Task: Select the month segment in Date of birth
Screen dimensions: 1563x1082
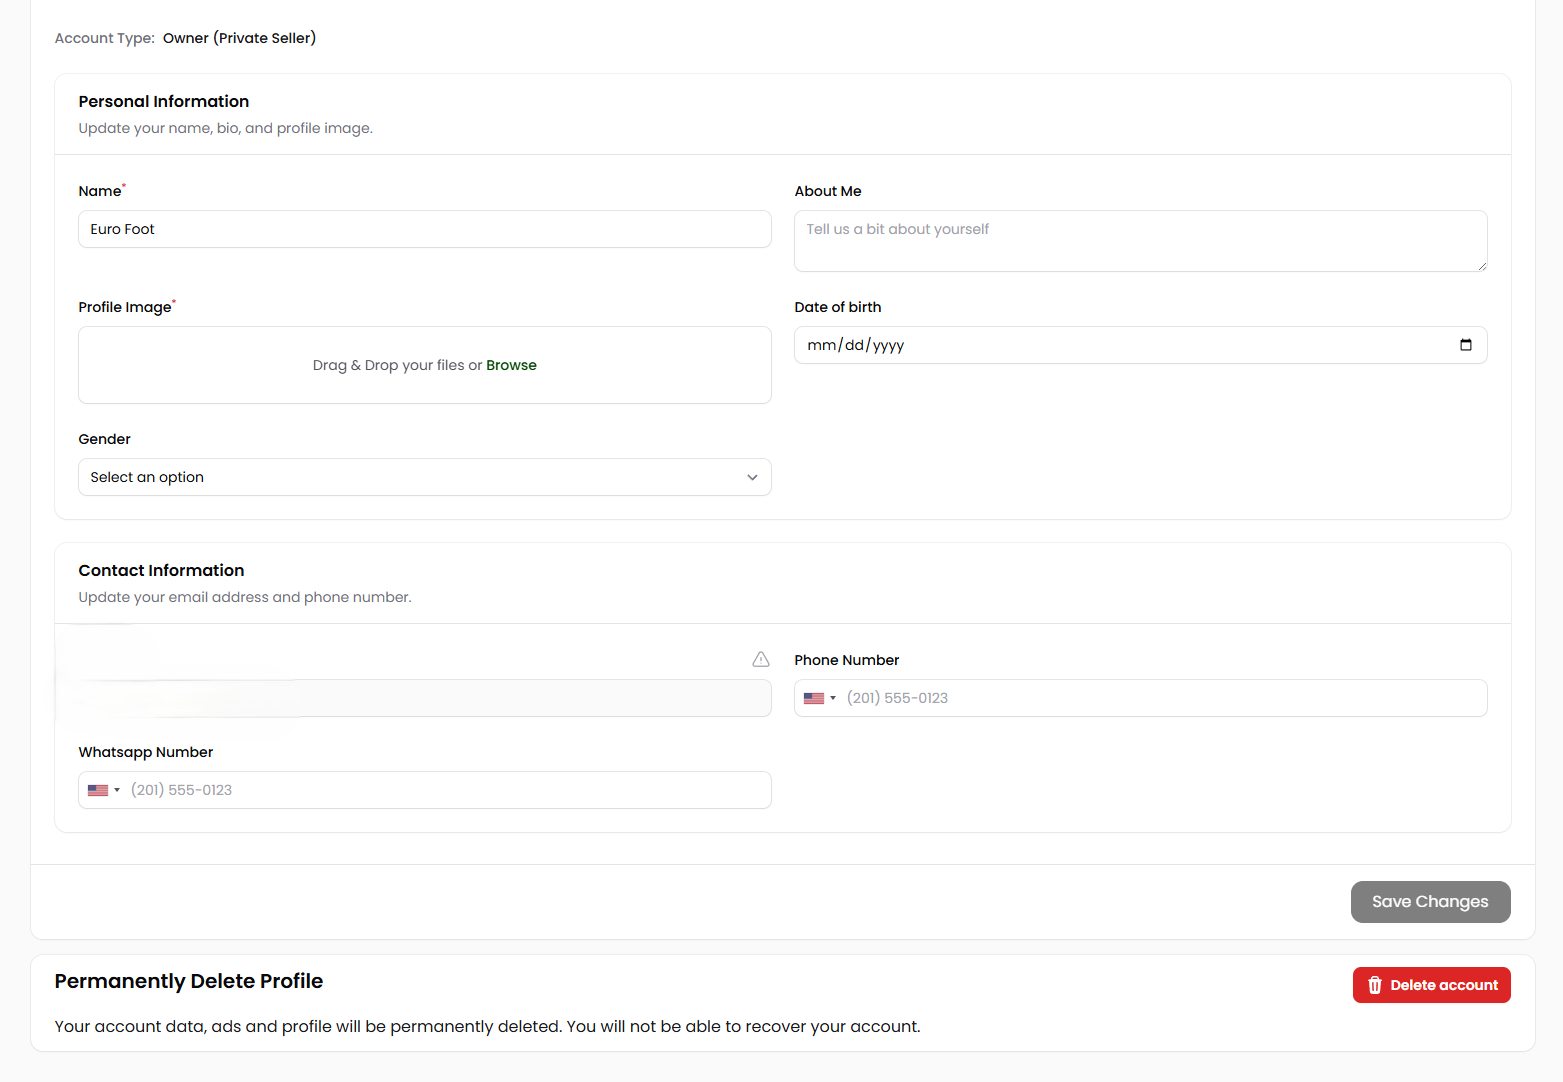Action: (x=821, y=345)
